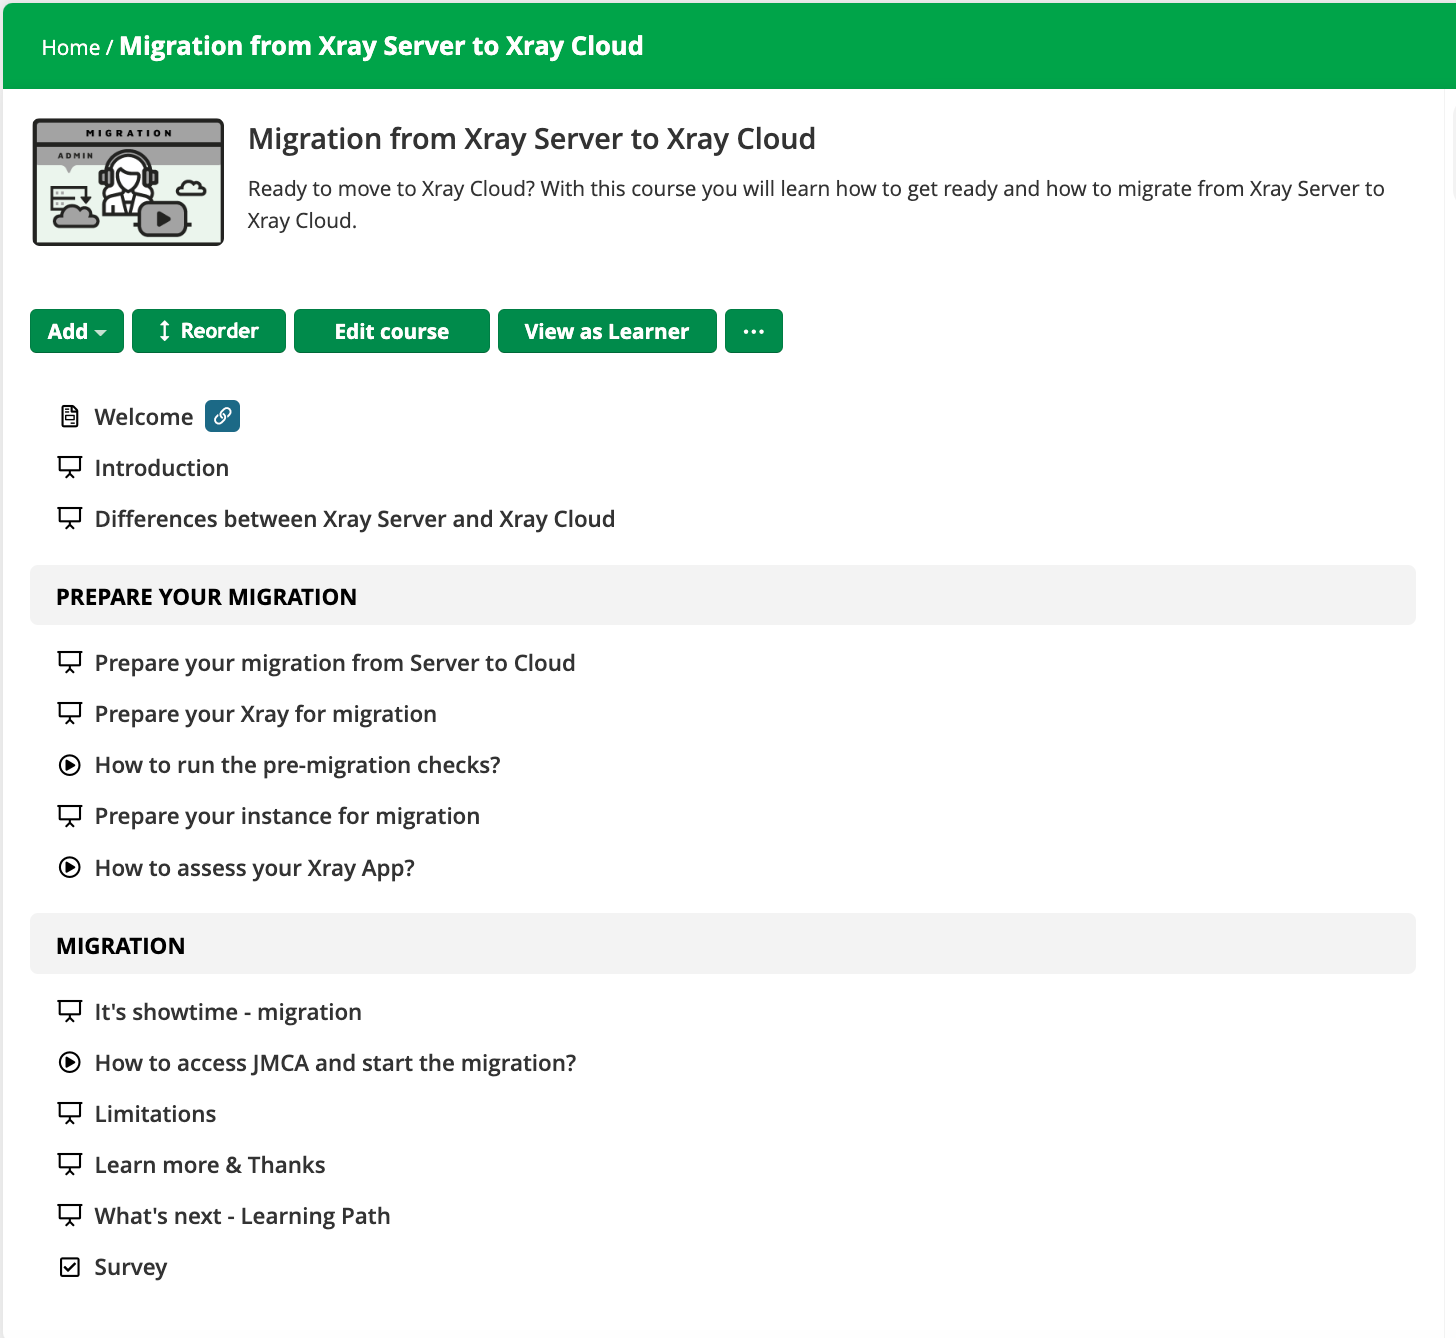
Task: Click the checkbox icon beside Survey
Action: (x=70, y=1267)
